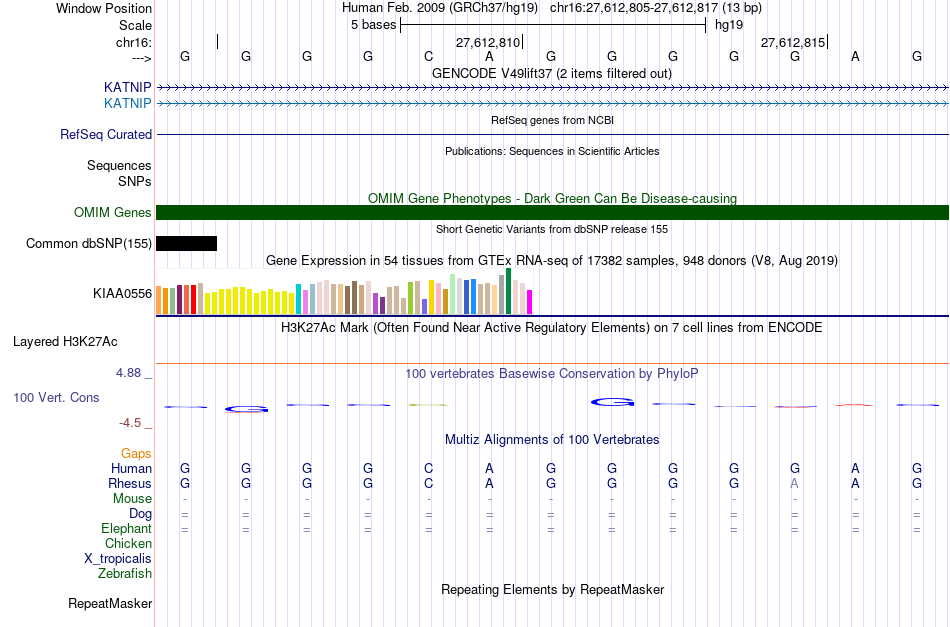Click the Human species row label
This screenshot has width=950, height=627.
coord(131,468)
